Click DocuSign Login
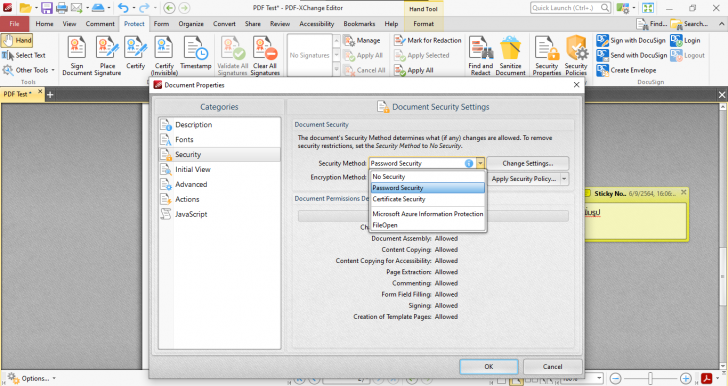The image size is (728, 386). (685, 40)
